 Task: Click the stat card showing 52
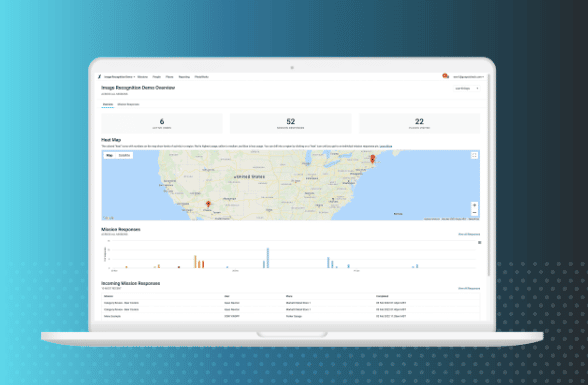pyautogui.click(x=291, y=123)
